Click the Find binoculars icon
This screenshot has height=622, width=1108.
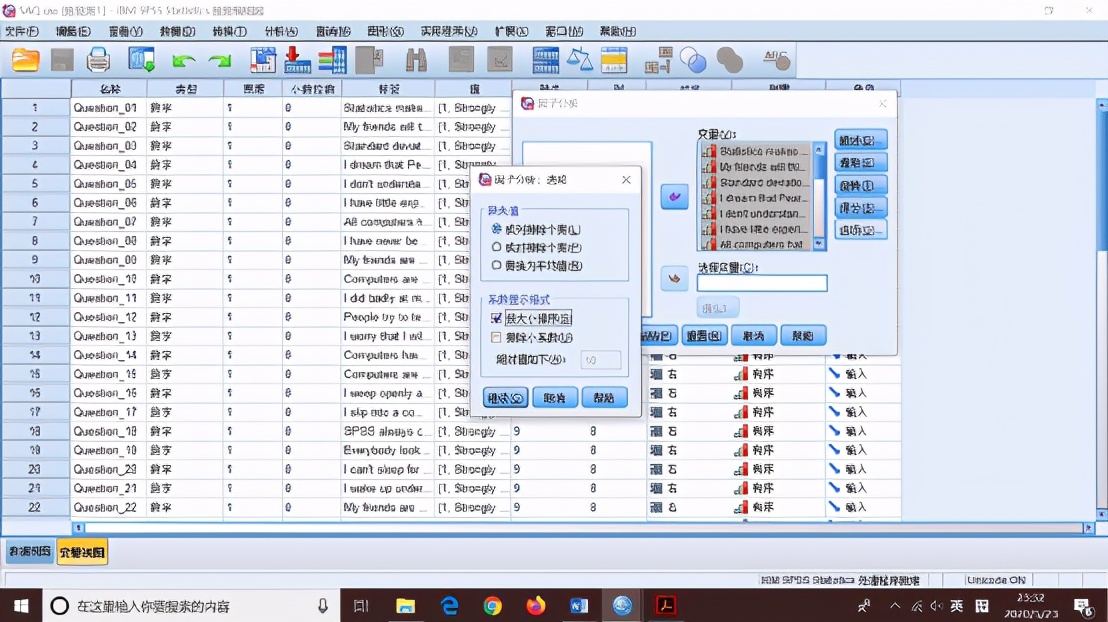(x=416, y=60)
